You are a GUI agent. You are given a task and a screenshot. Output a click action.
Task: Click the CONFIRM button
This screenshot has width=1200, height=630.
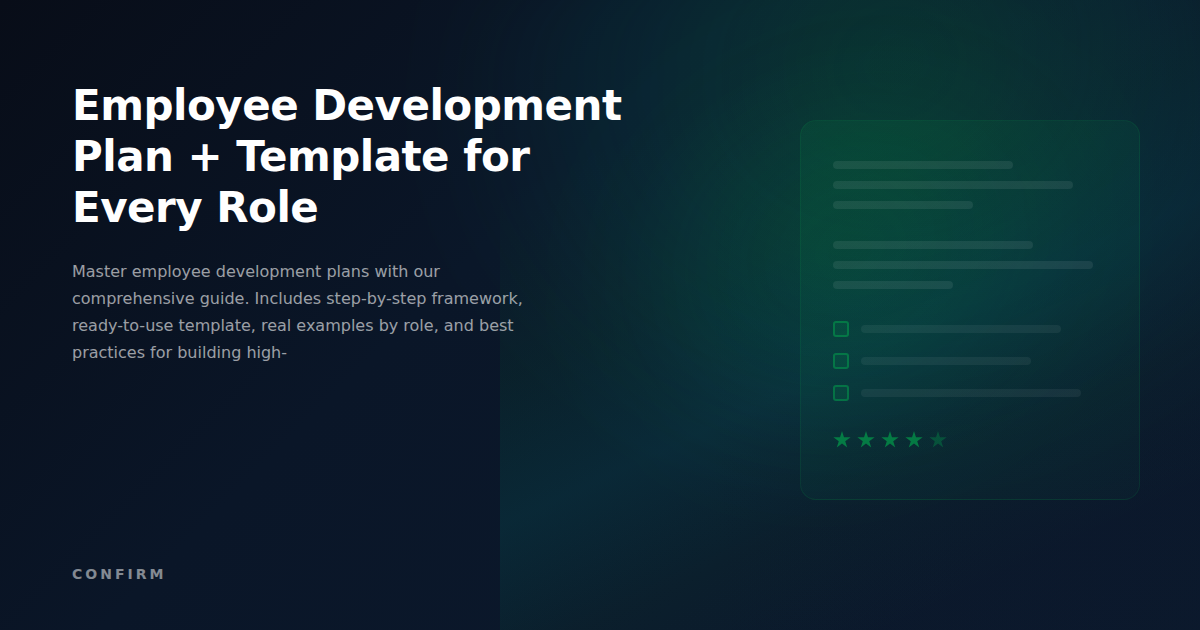[118, 574]
